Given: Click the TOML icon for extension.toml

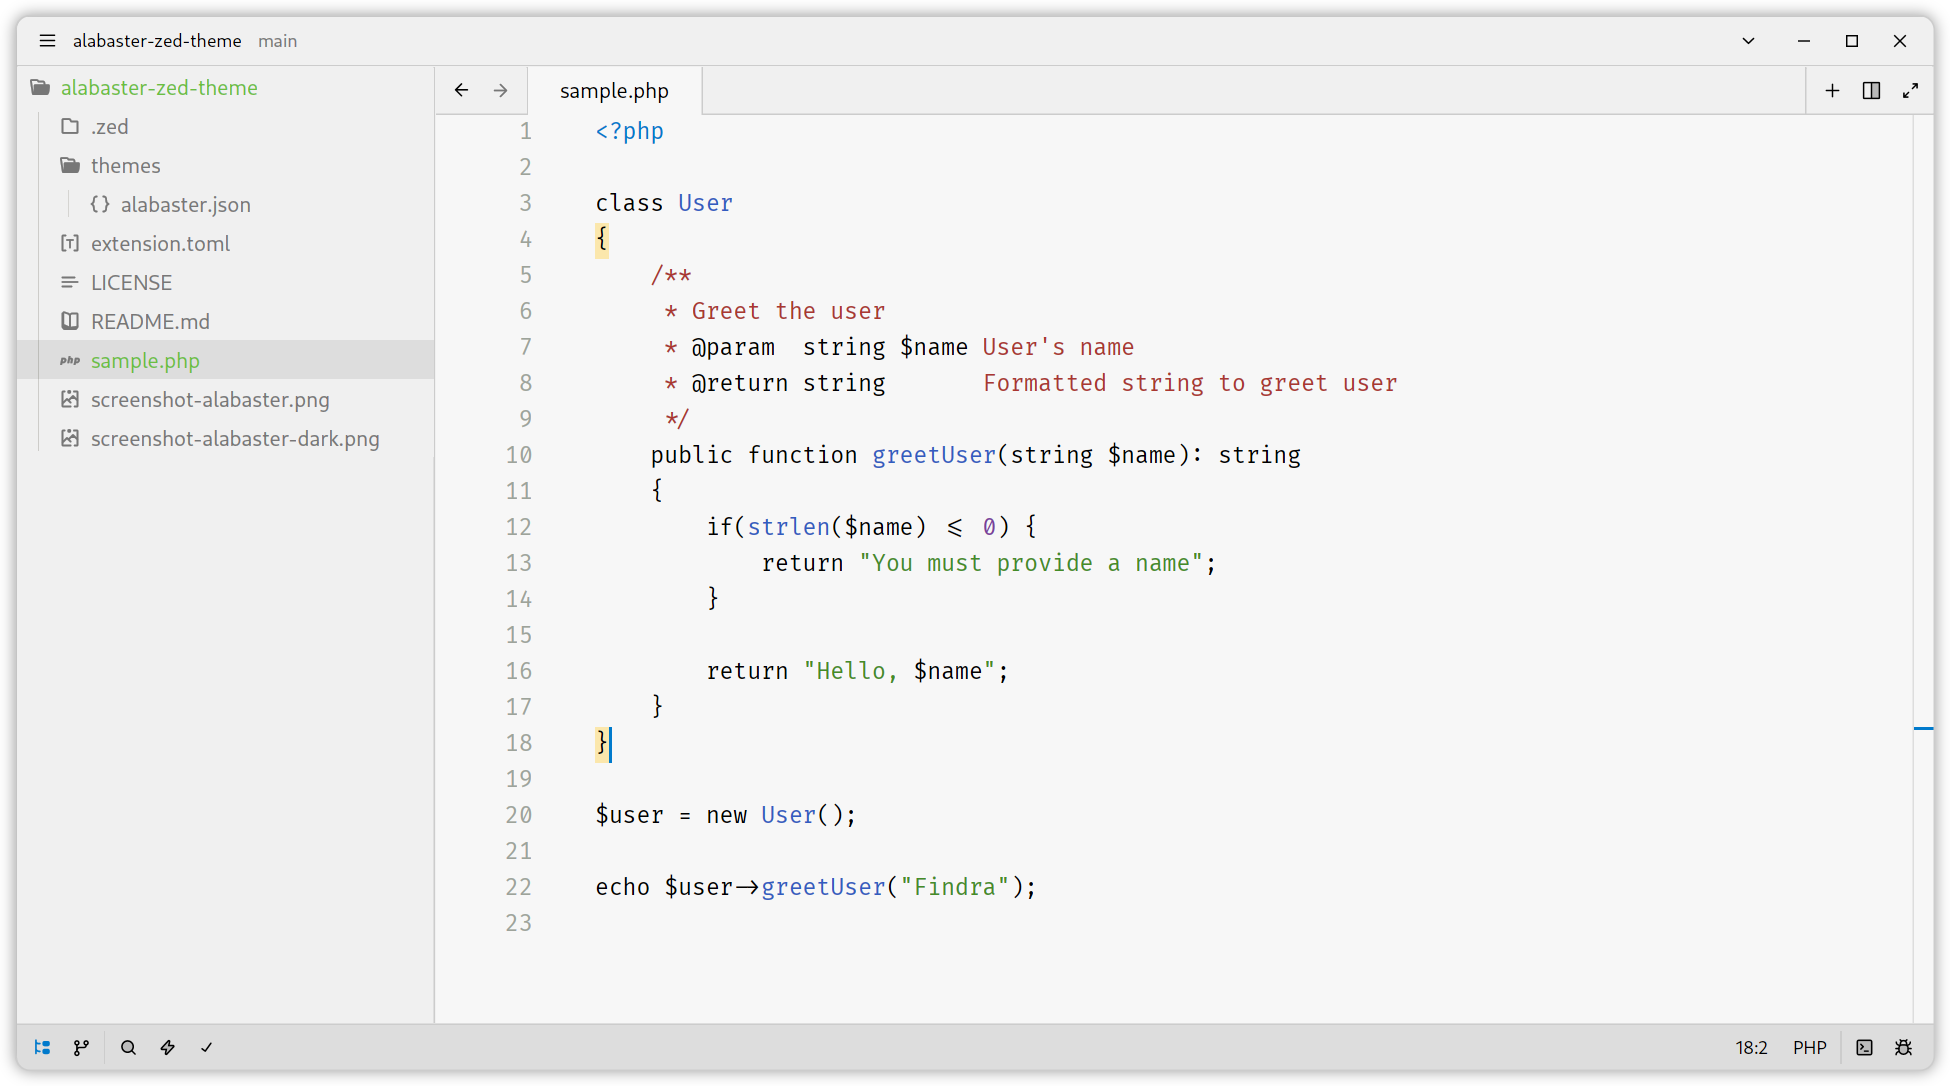Looking at the screenshot, I should point(70,243).
